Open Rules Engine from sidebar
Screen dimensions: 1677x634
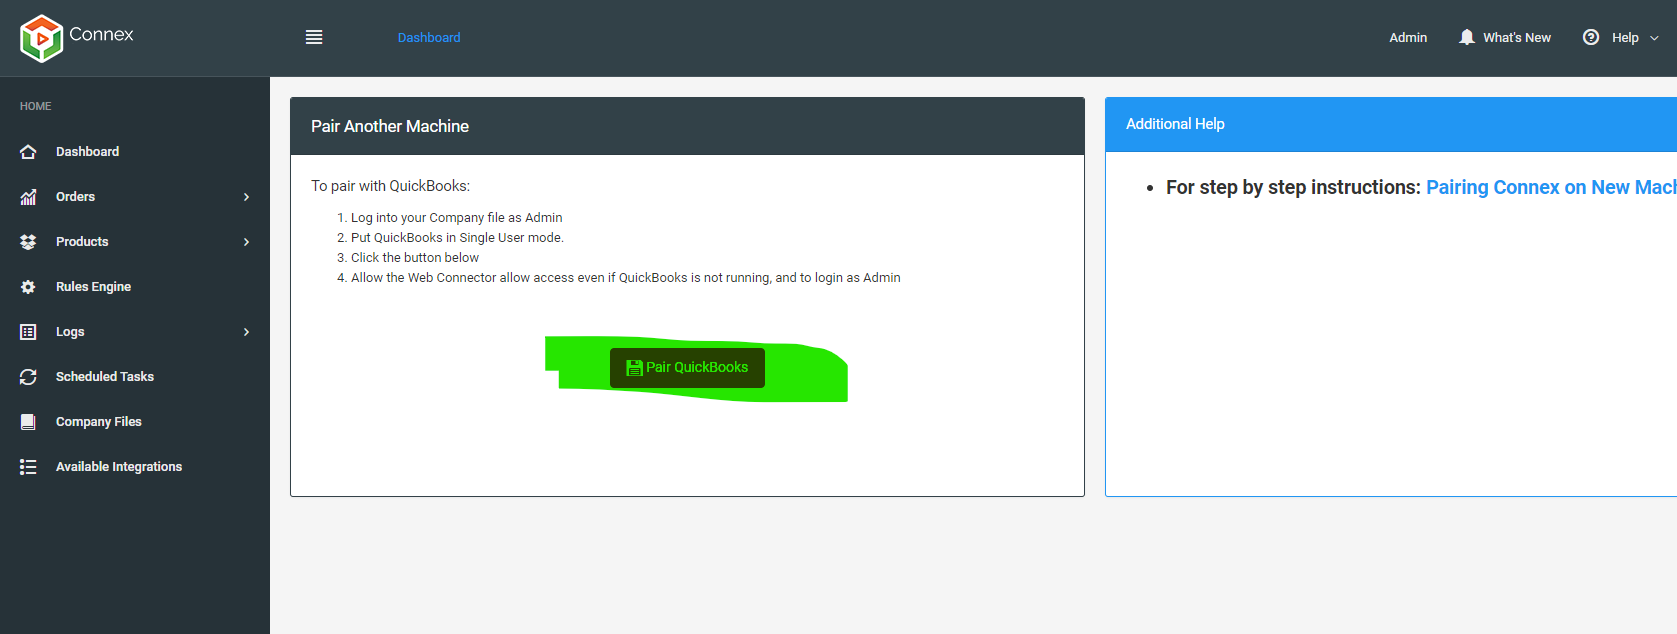(x=93, y=287)
